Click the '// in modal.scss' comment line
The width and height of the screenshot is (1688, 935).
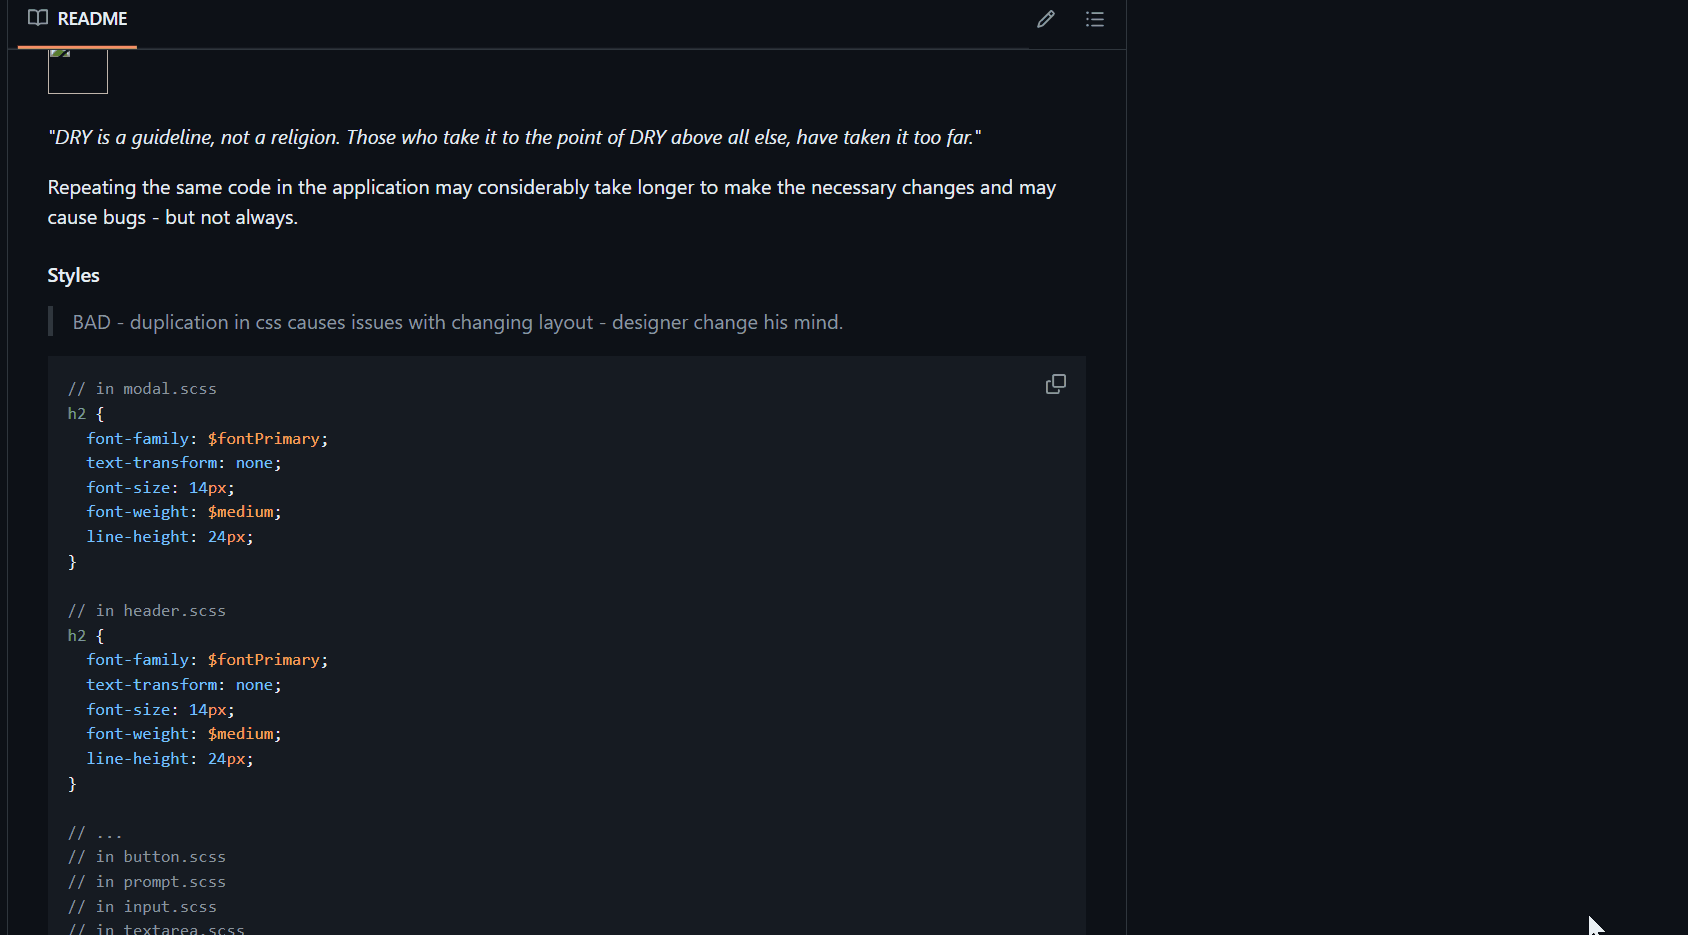[142, 389]
